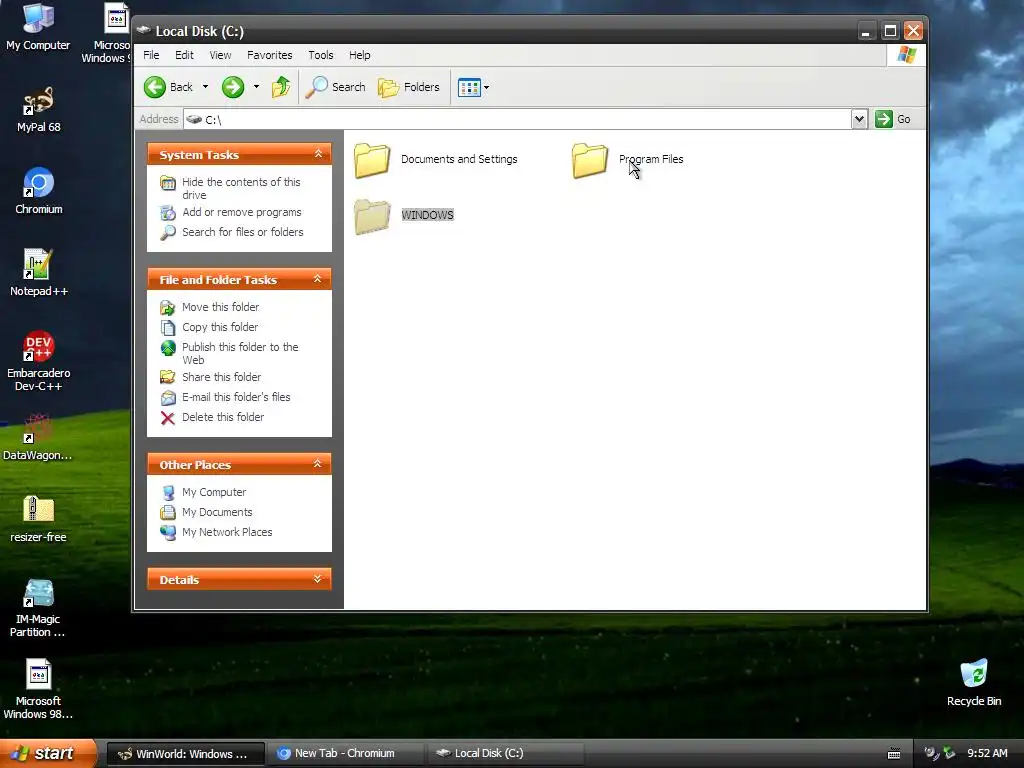The height and width of the screenshot is (768, 1024).
Task: Open the Tools menu
Action: pos(321,55)
